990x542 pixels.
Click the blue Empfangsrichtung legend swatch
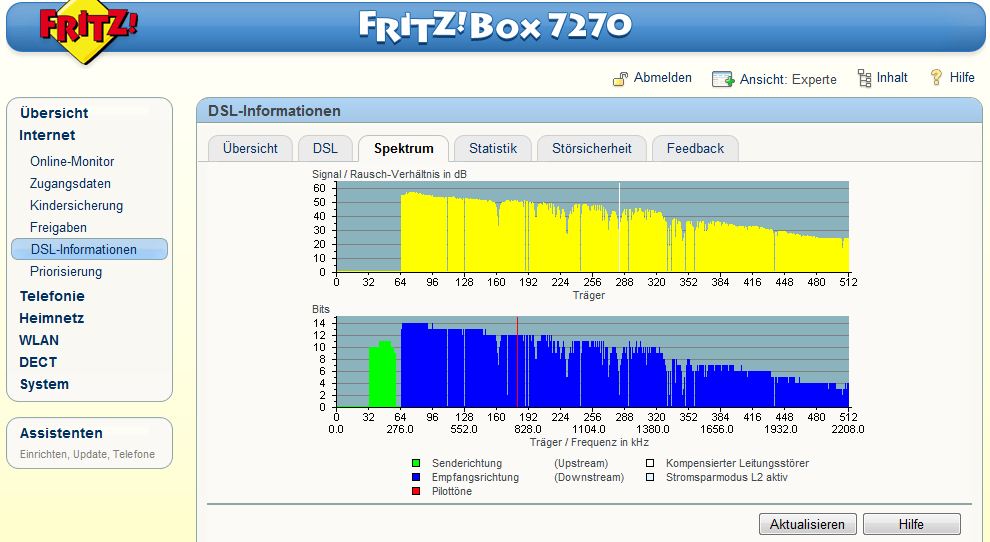pos(417,478)
